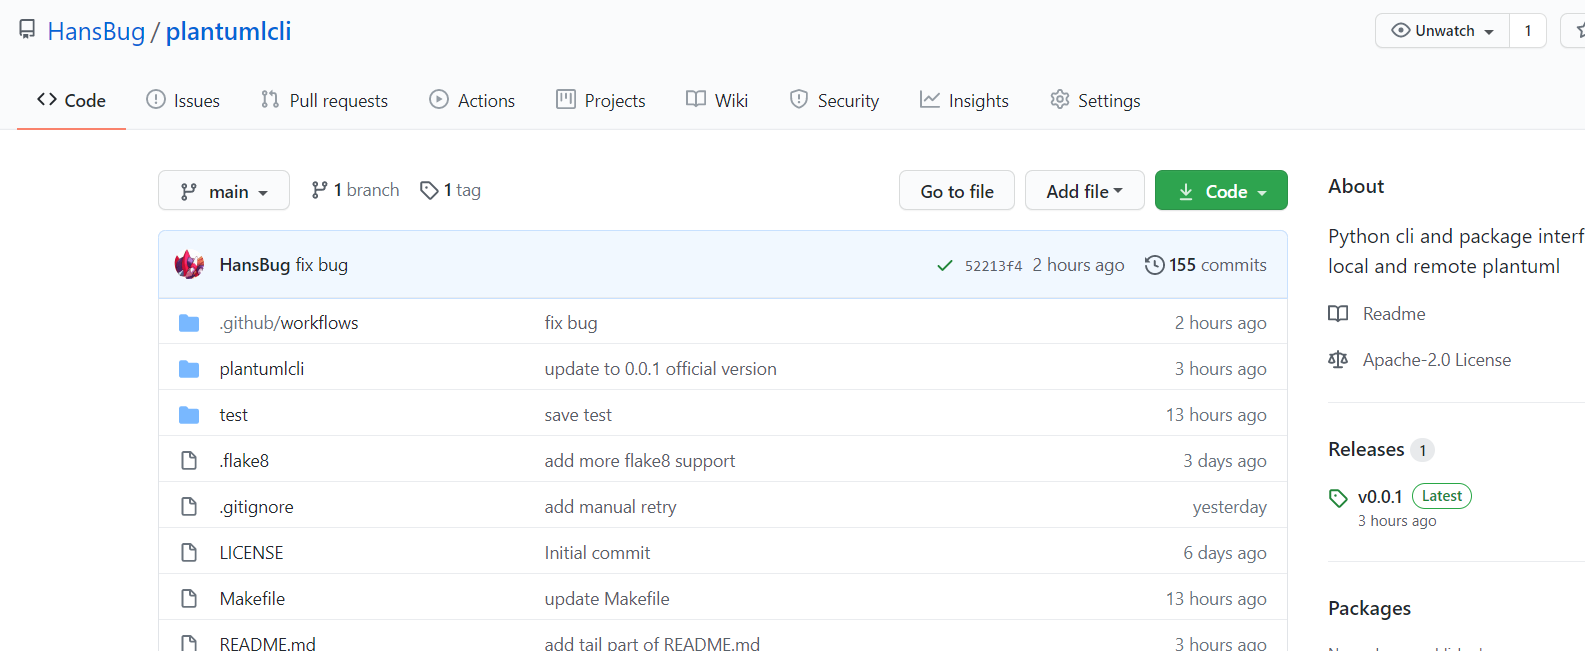This screenshot has height=651, width=1585.
Task: Open the main branch selector dropdown
Action: tap(224, 190)
